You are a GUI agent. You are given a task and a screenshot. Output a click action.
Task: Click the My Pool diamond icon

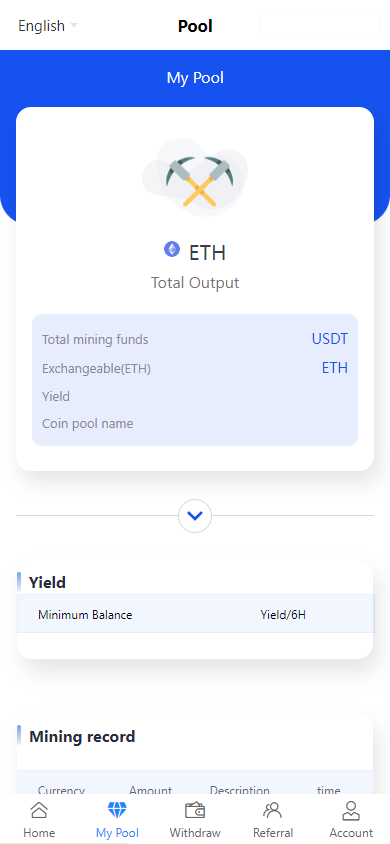(x=117, y=810)
